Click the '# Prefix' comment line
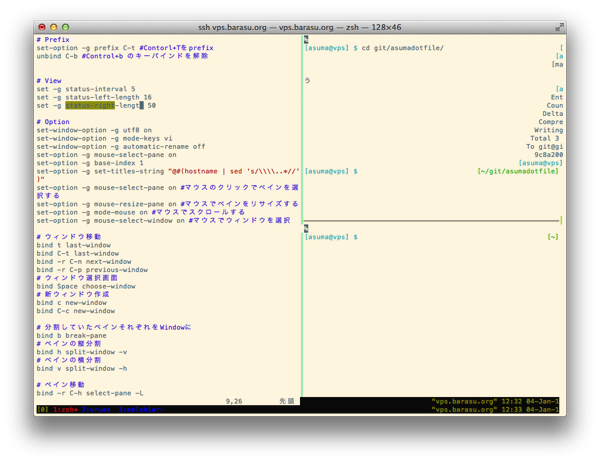The width and height of the screenshot is (600, 463). click(x=53, y=39)
